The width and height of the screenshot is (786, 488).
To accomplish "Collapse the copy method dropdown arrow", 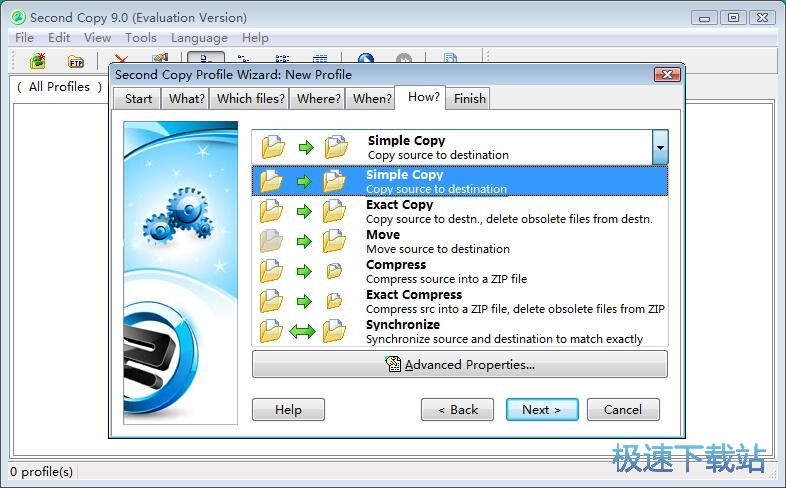I will point(660,147).
